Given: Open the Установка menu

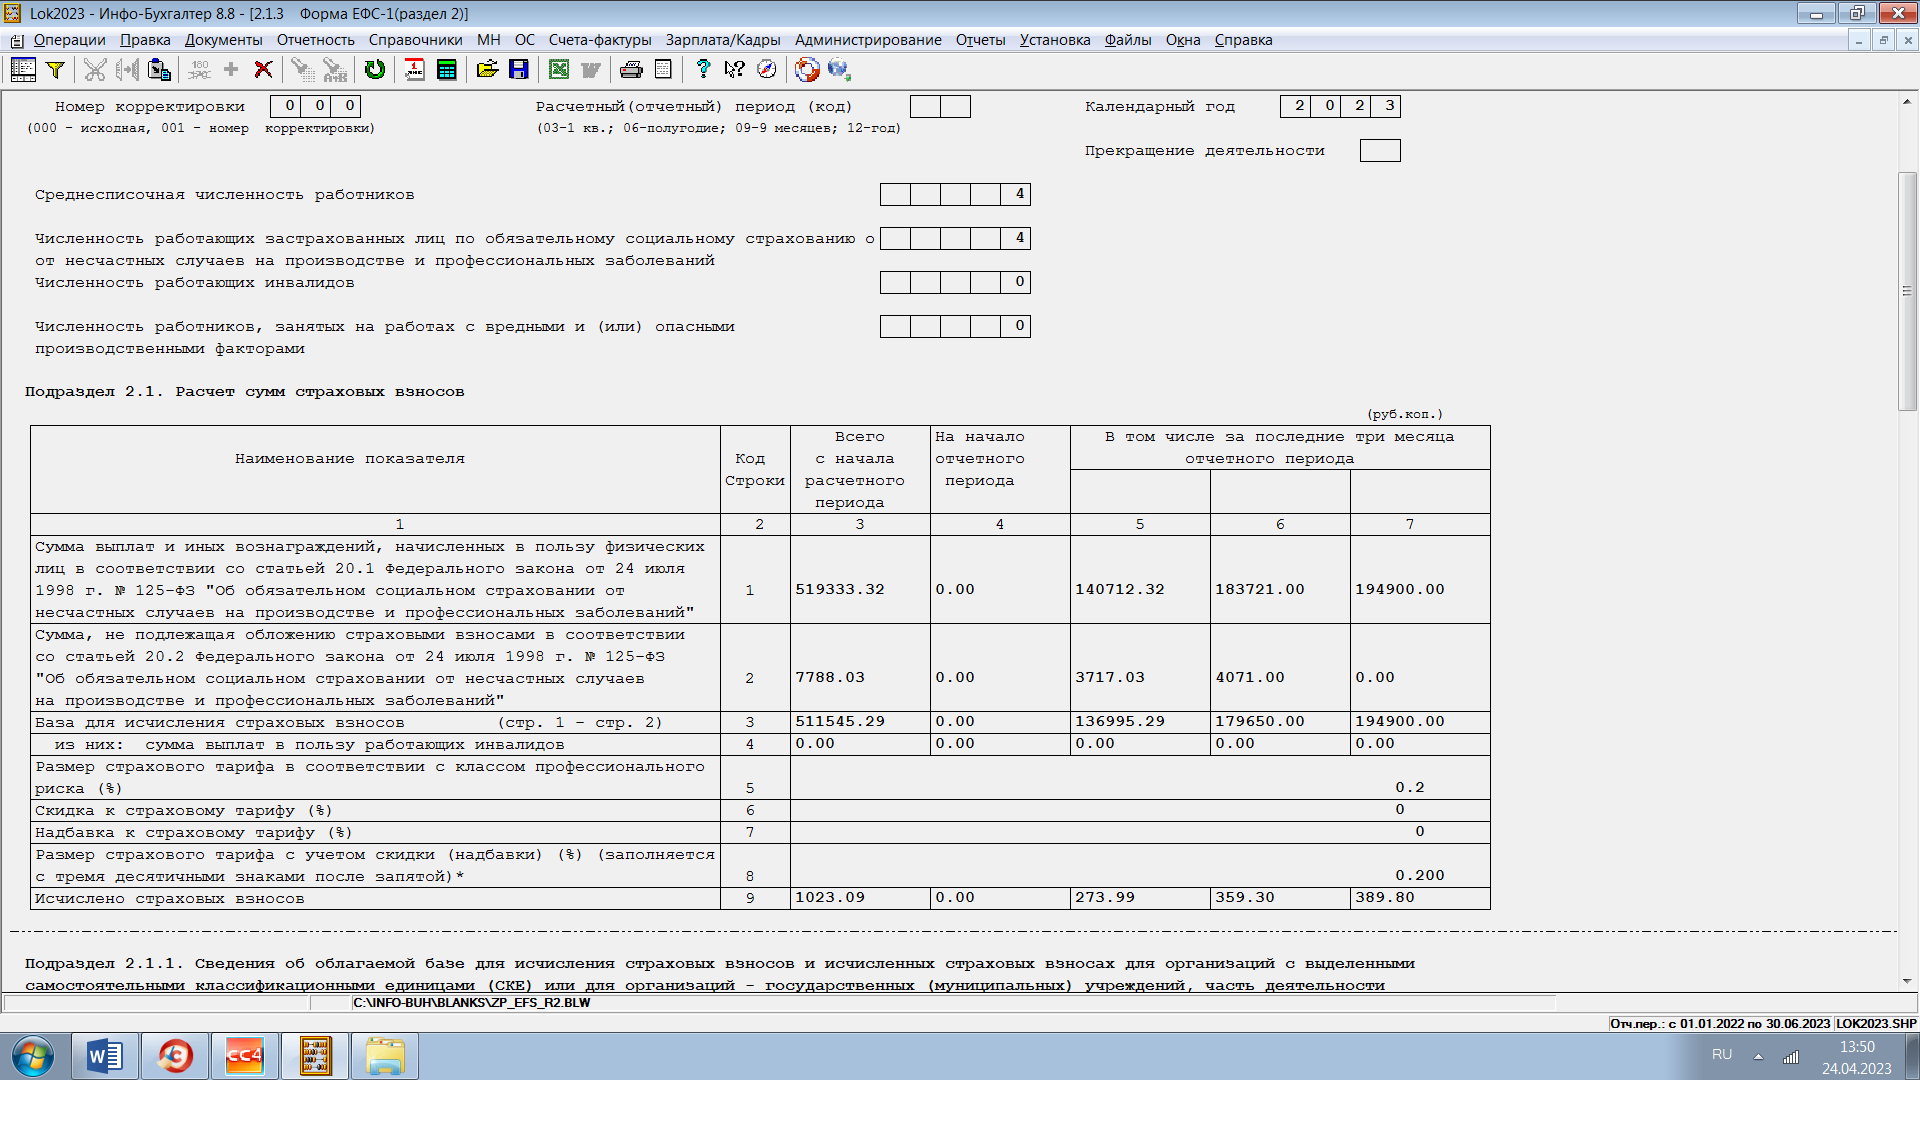Looking at the screenshot, I should (x=1055, y=40).
